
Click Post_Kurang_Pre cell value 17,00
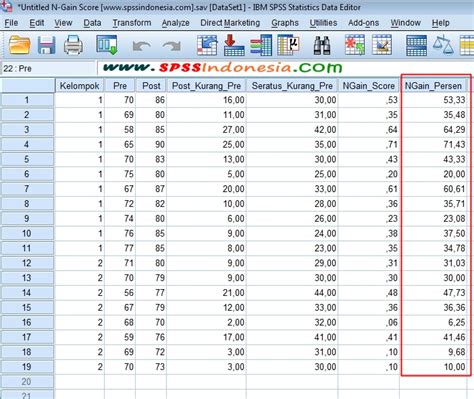click(206, 337)
